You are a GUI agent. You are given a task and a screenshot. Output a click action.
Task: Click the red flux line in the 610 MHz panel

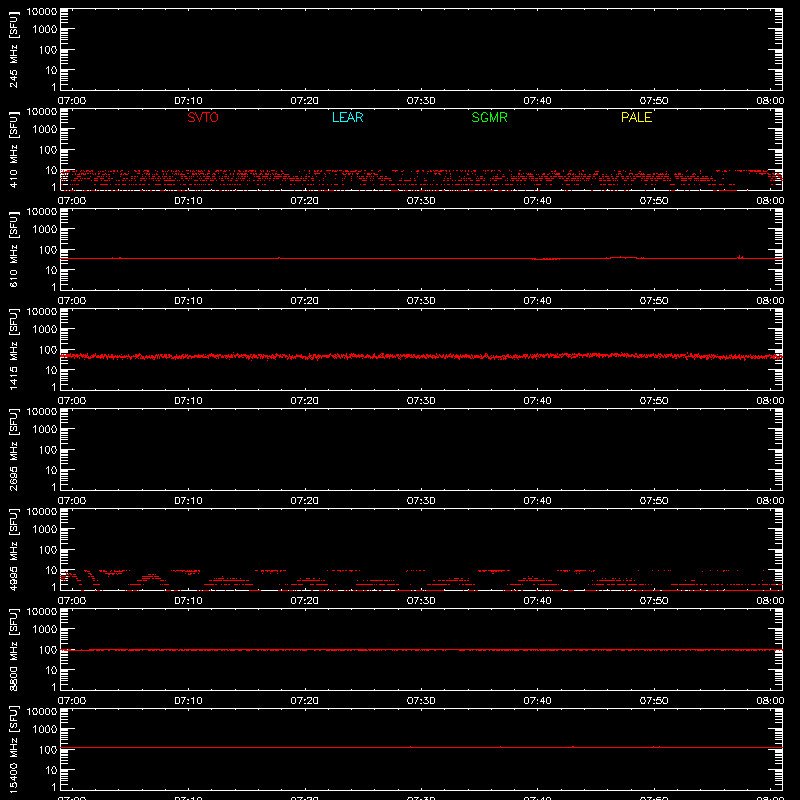421,259
